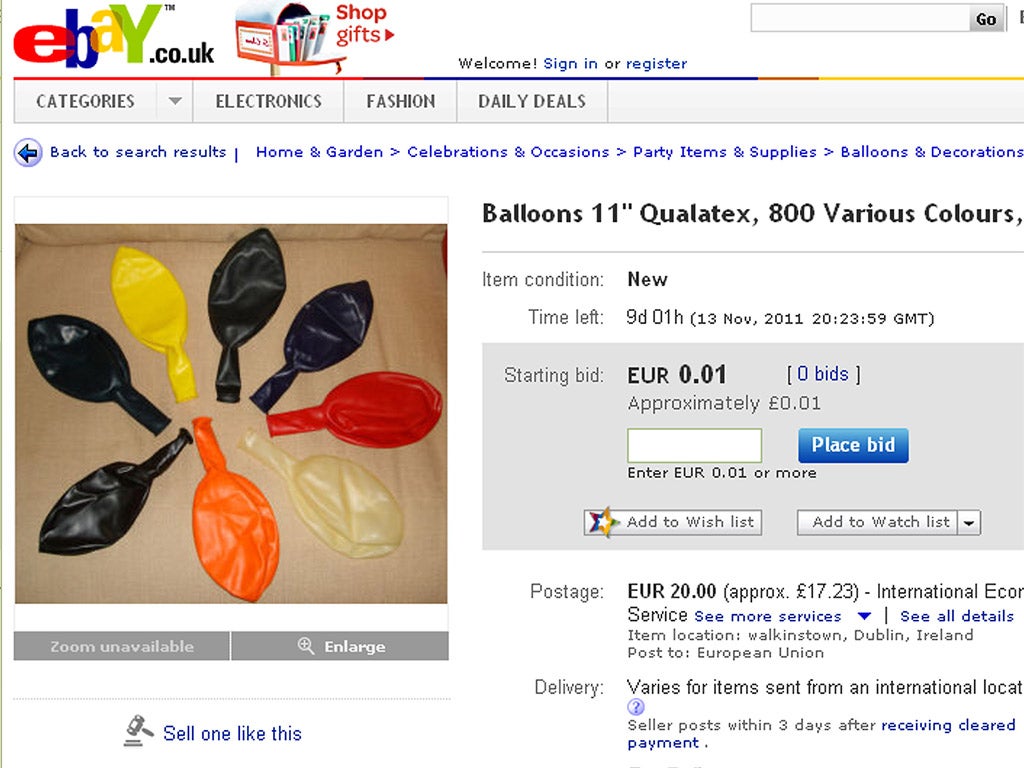Click the gavel Sell one like this icon
Image resolution: width=1024 pixels, height=768 pixels.
[139, 731]
